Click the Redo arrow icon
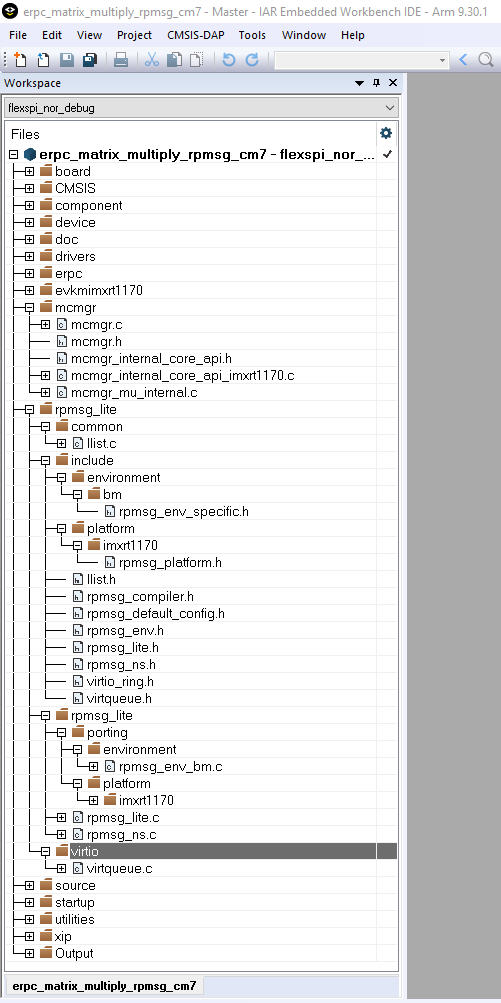Image resolution: width=501 pixels, height=1003 pixels. [x=252, y=60]
